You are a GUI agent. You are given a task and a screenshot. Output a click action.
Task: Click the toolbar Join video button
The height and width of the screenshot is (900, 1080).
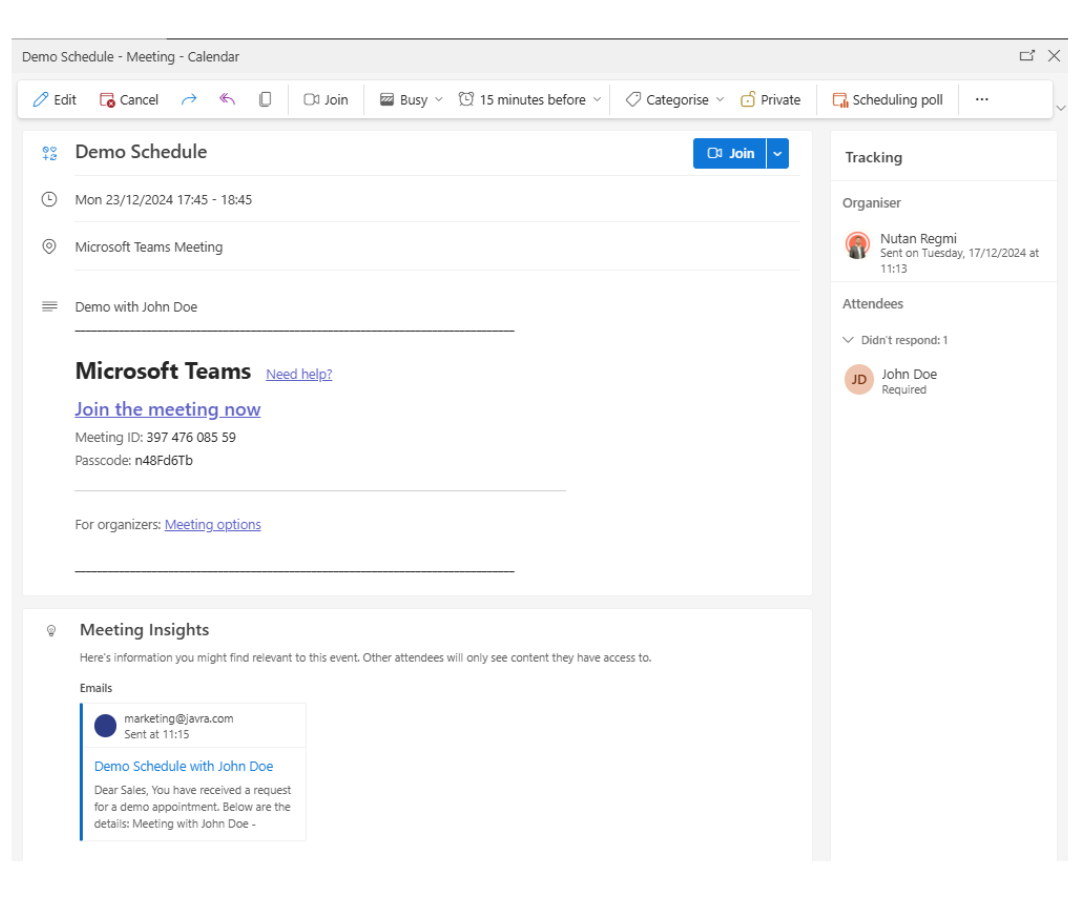point(326,100)
